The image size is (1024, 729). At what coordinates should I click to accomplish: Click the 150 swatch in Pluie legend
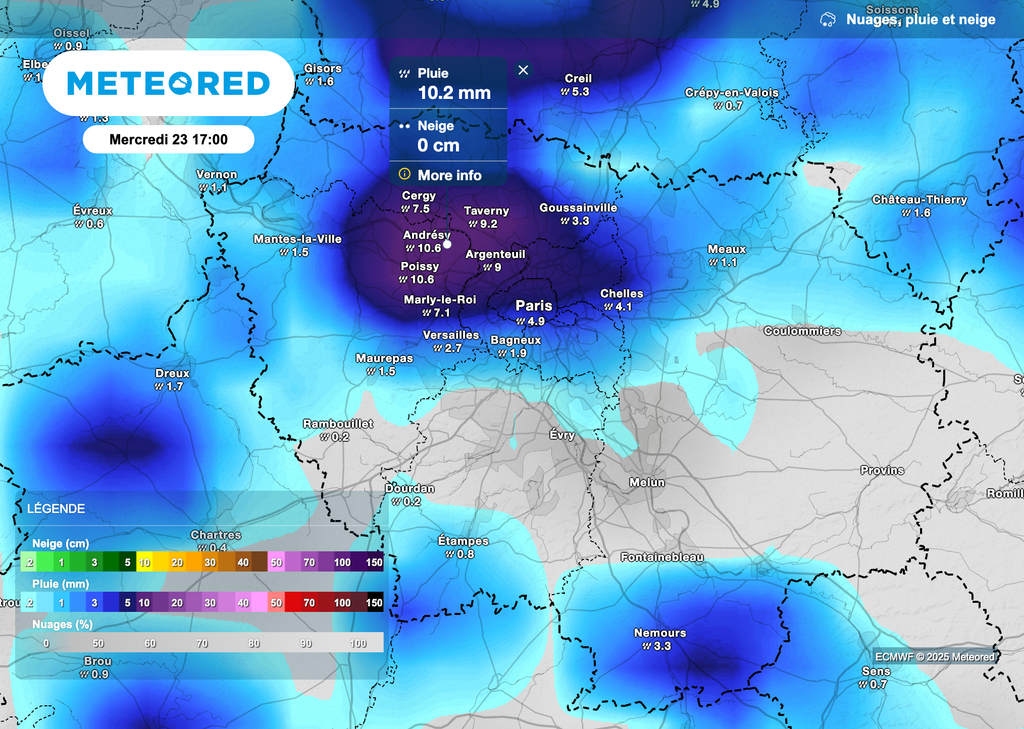pyautogui.click(x=374, y=603)
